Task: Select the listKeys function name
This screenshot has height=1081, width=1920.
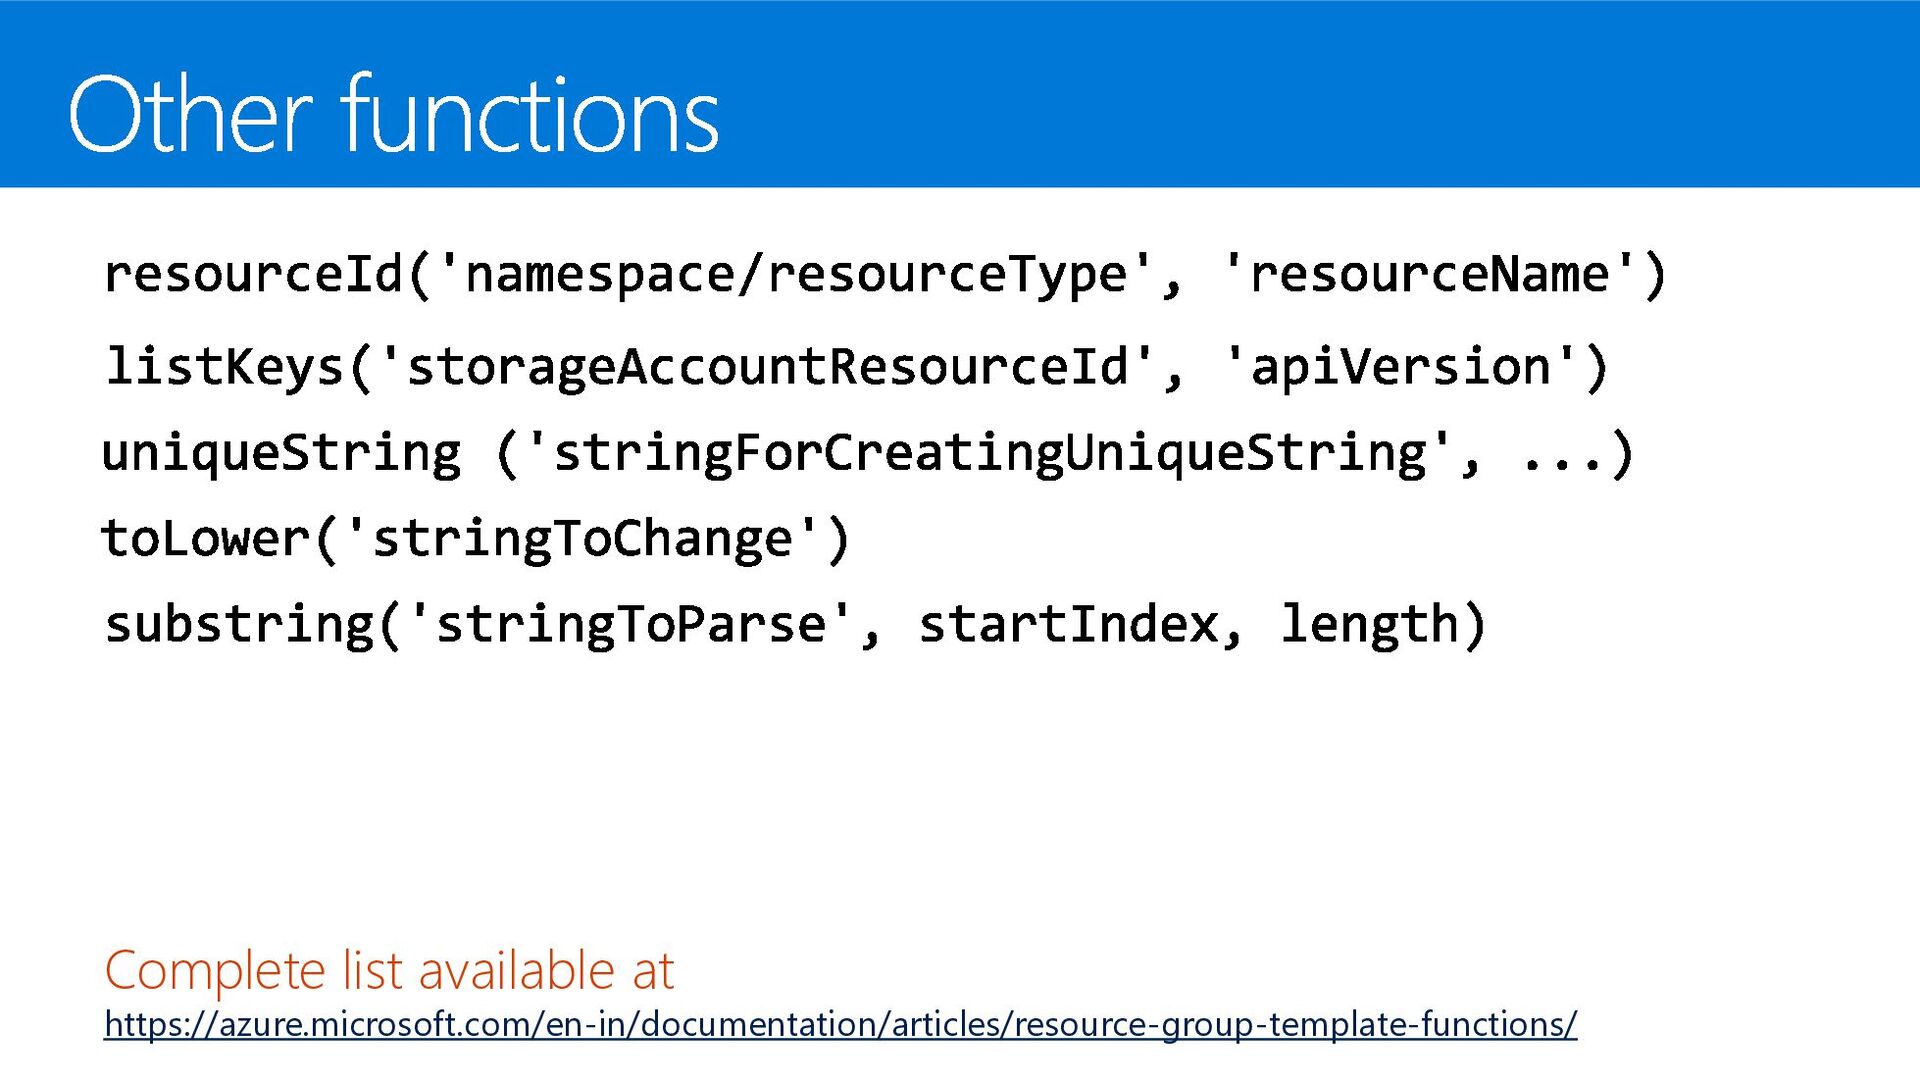Action: (x=225, y=366)
